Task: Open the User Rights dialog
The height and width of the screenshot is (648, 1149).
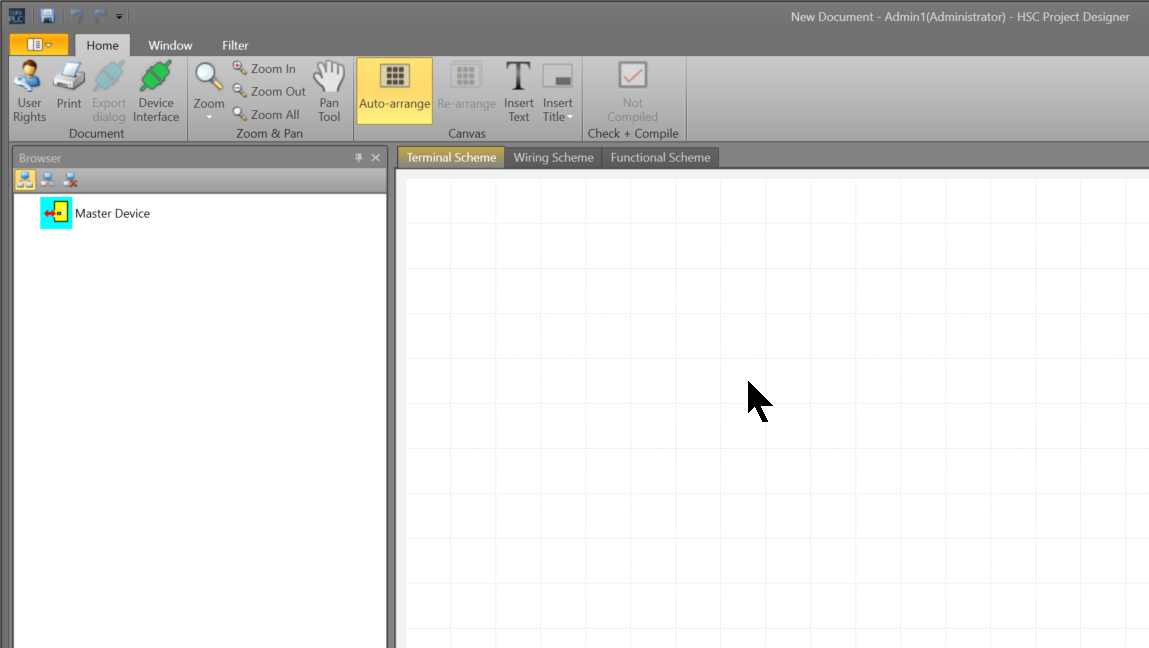Action: 29,92
